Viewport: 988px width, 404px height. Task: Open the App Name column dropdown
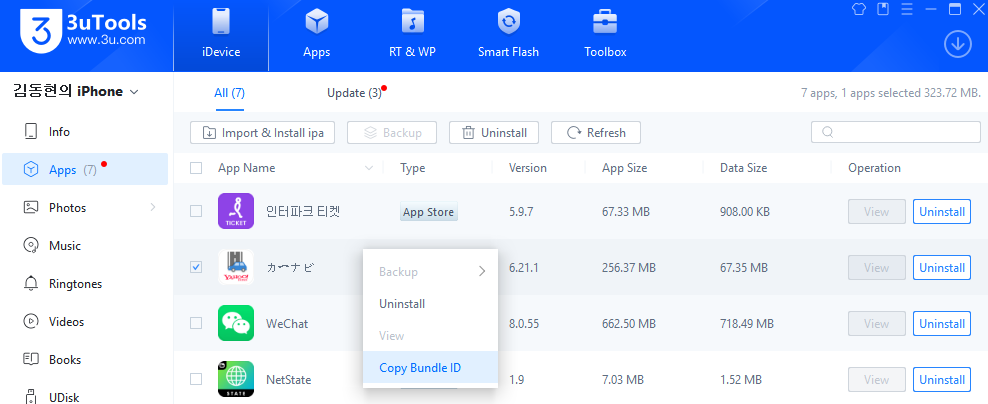(x=370, y=168)
